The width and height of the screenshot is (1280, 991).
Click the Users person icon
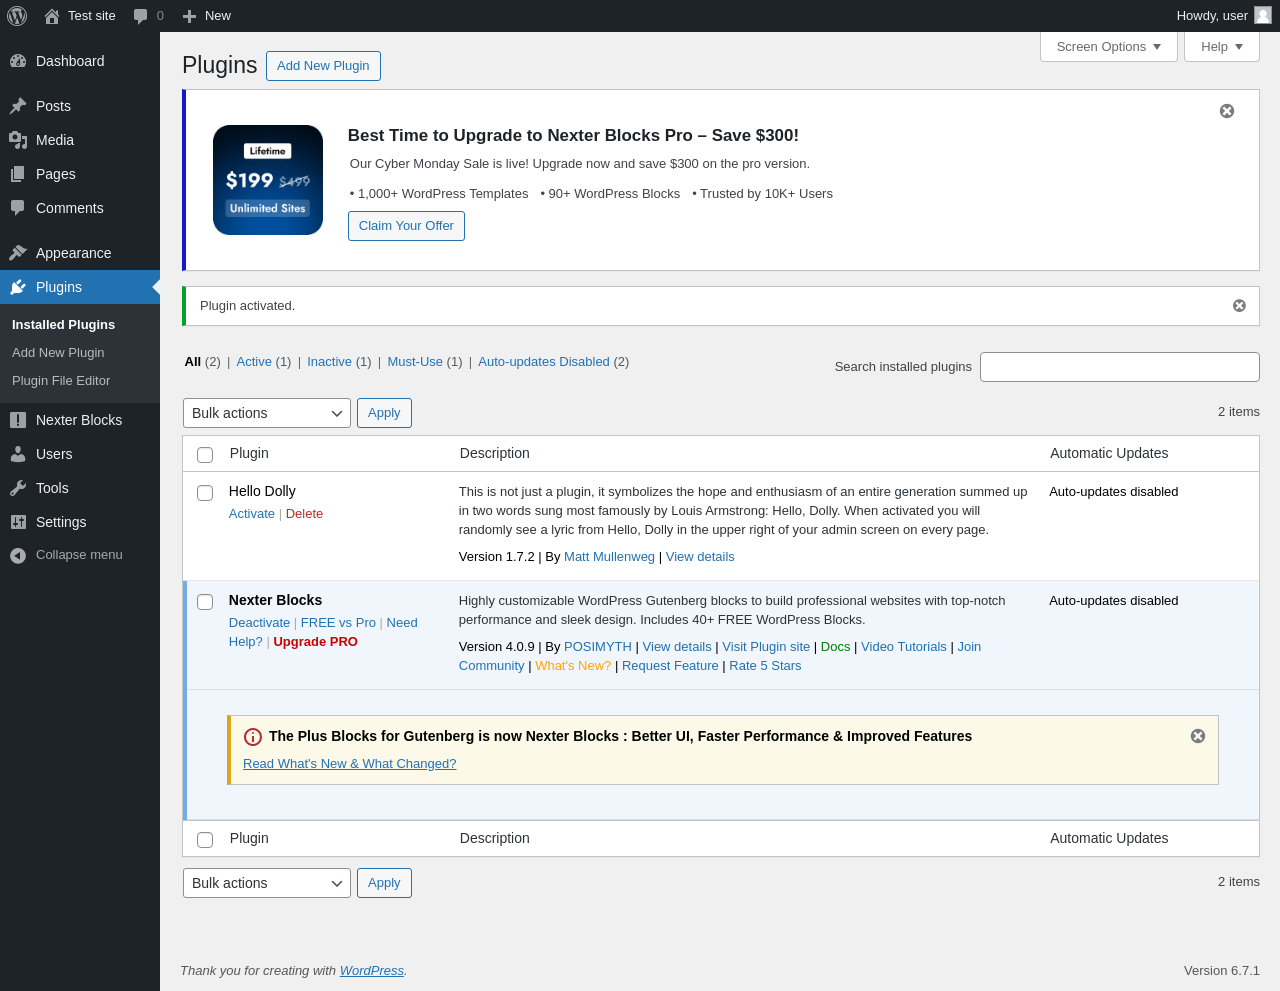tap(18, 454)
